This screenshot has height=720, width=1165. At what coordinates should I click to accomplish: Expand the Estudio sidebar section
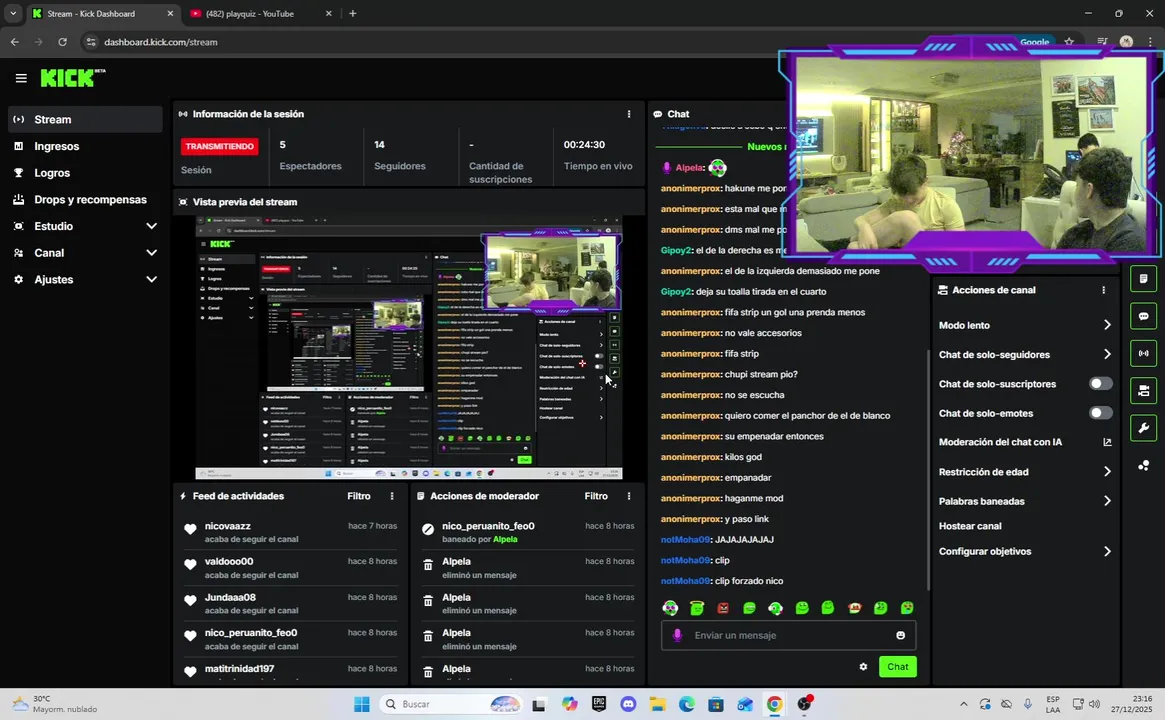coord(85,226)
